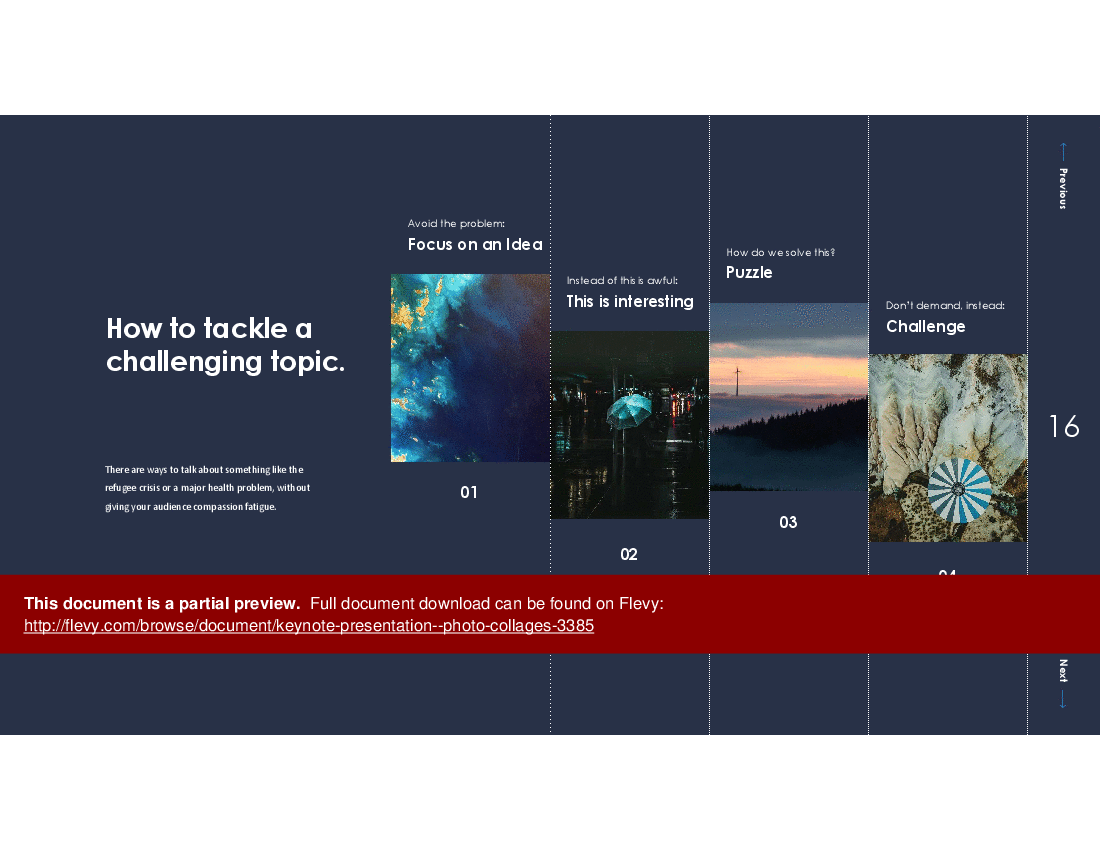This screenshot has height=850, width=1100.
Task: Open the Flevy document download link
Action: (309, 625)
